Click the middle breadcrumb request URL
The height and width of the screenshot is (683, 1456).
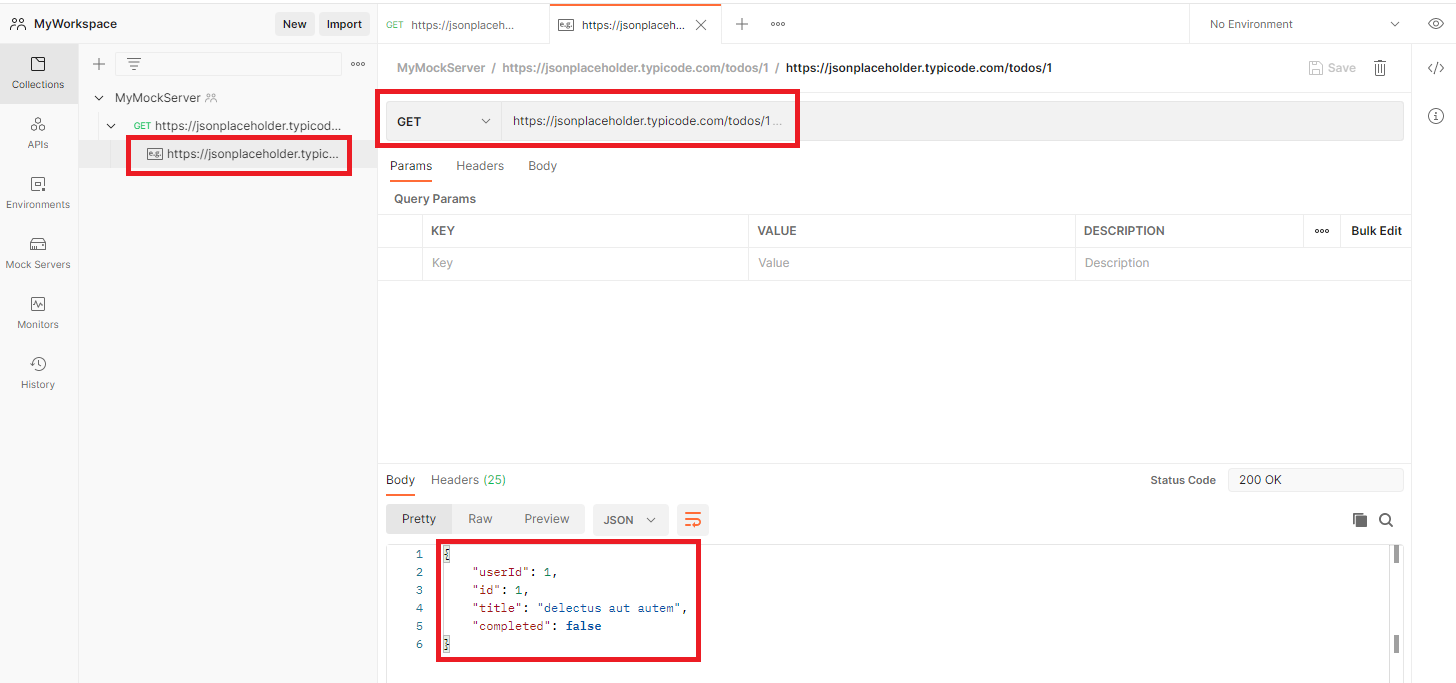(x=635, y=68)
